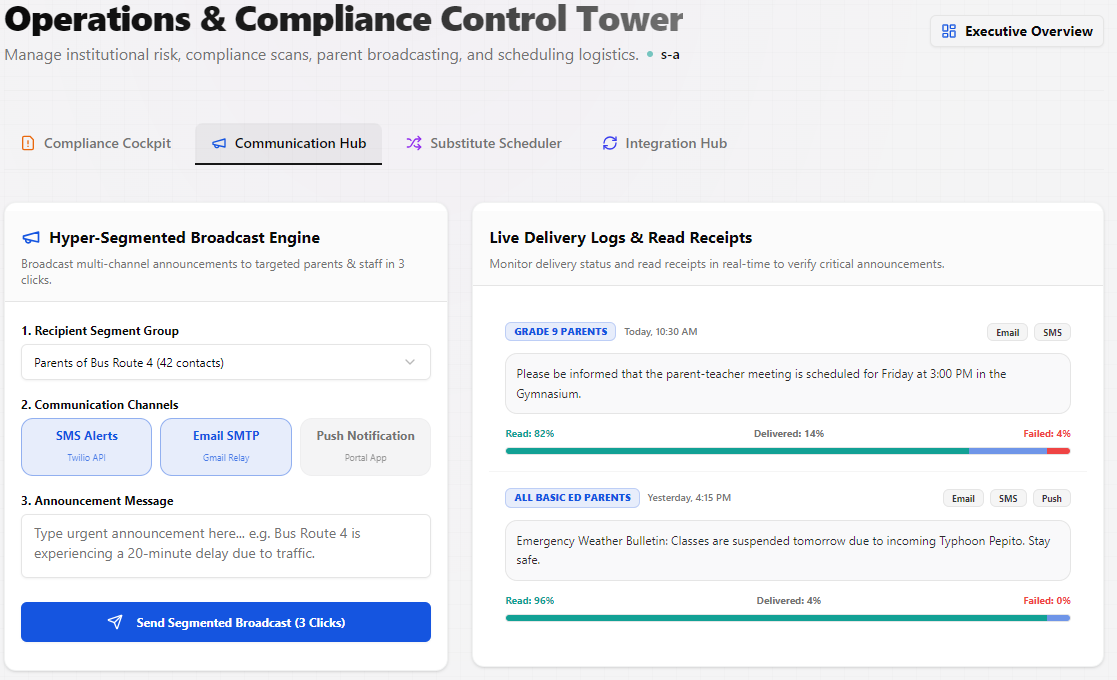Click the 'Delivered: 14%' label

click(789, 434)
